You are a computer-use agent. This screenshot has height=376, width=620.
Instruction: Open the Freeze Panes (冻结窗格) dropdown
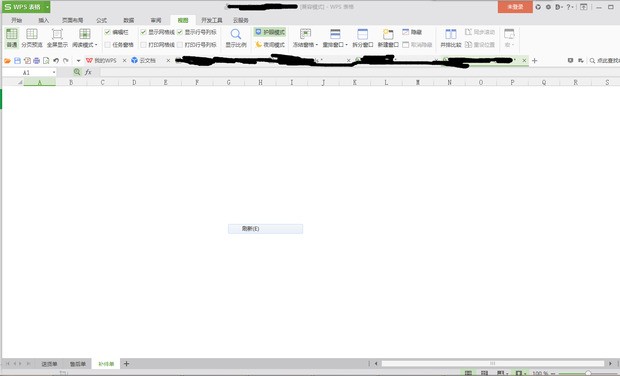point(305,38)
